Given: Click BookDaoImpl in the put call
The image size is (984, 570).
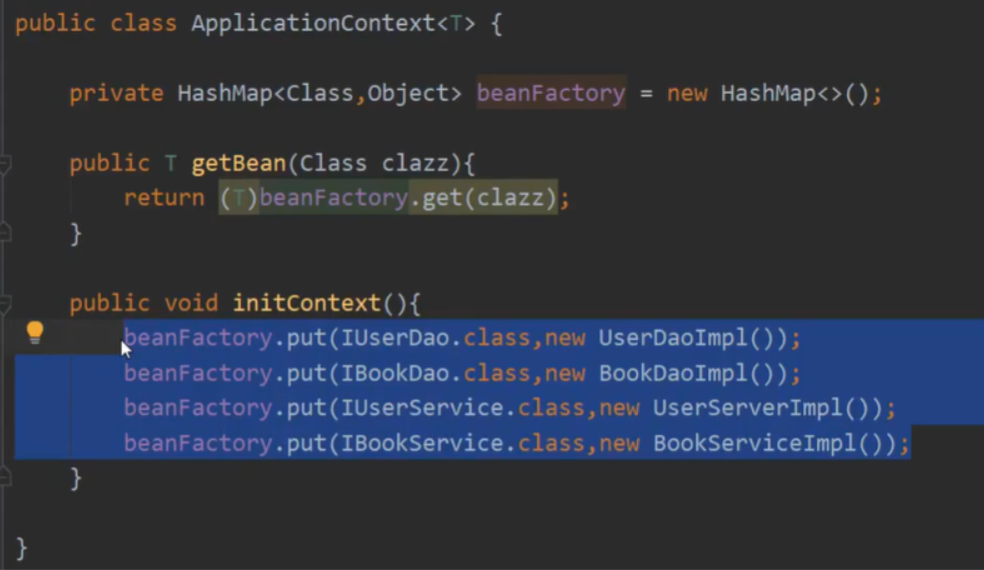Looking at the screenshot, I should [x=673, y=374].
